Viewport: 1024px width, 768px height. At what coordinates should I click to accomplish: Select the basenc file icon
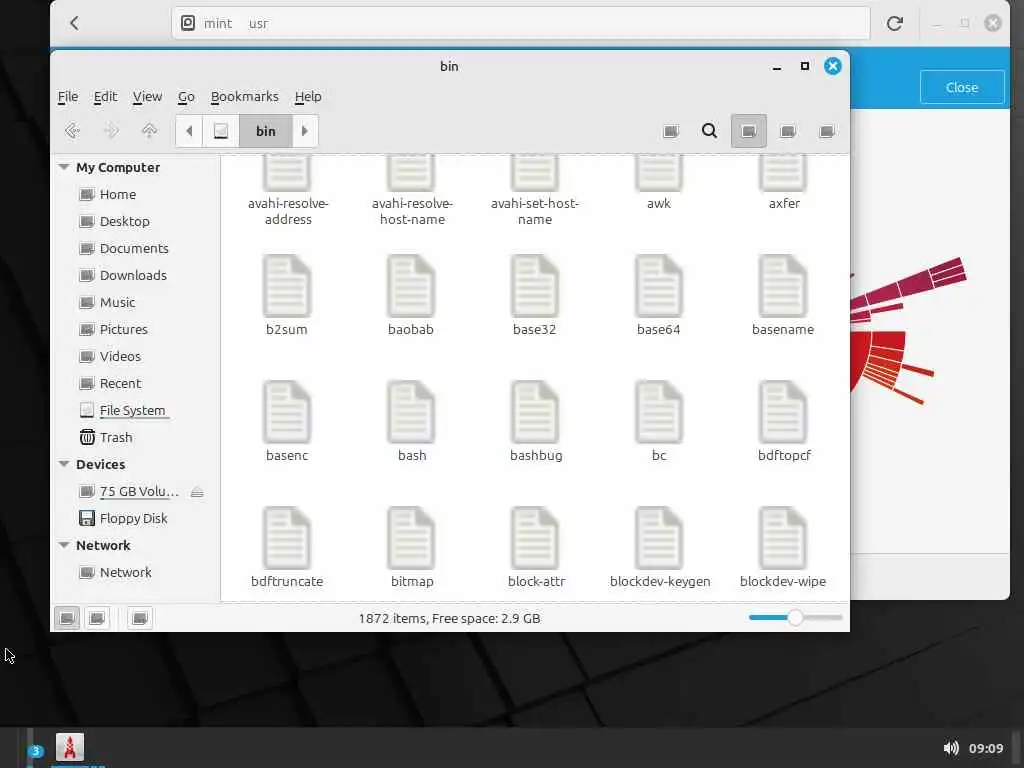[287, 412]
